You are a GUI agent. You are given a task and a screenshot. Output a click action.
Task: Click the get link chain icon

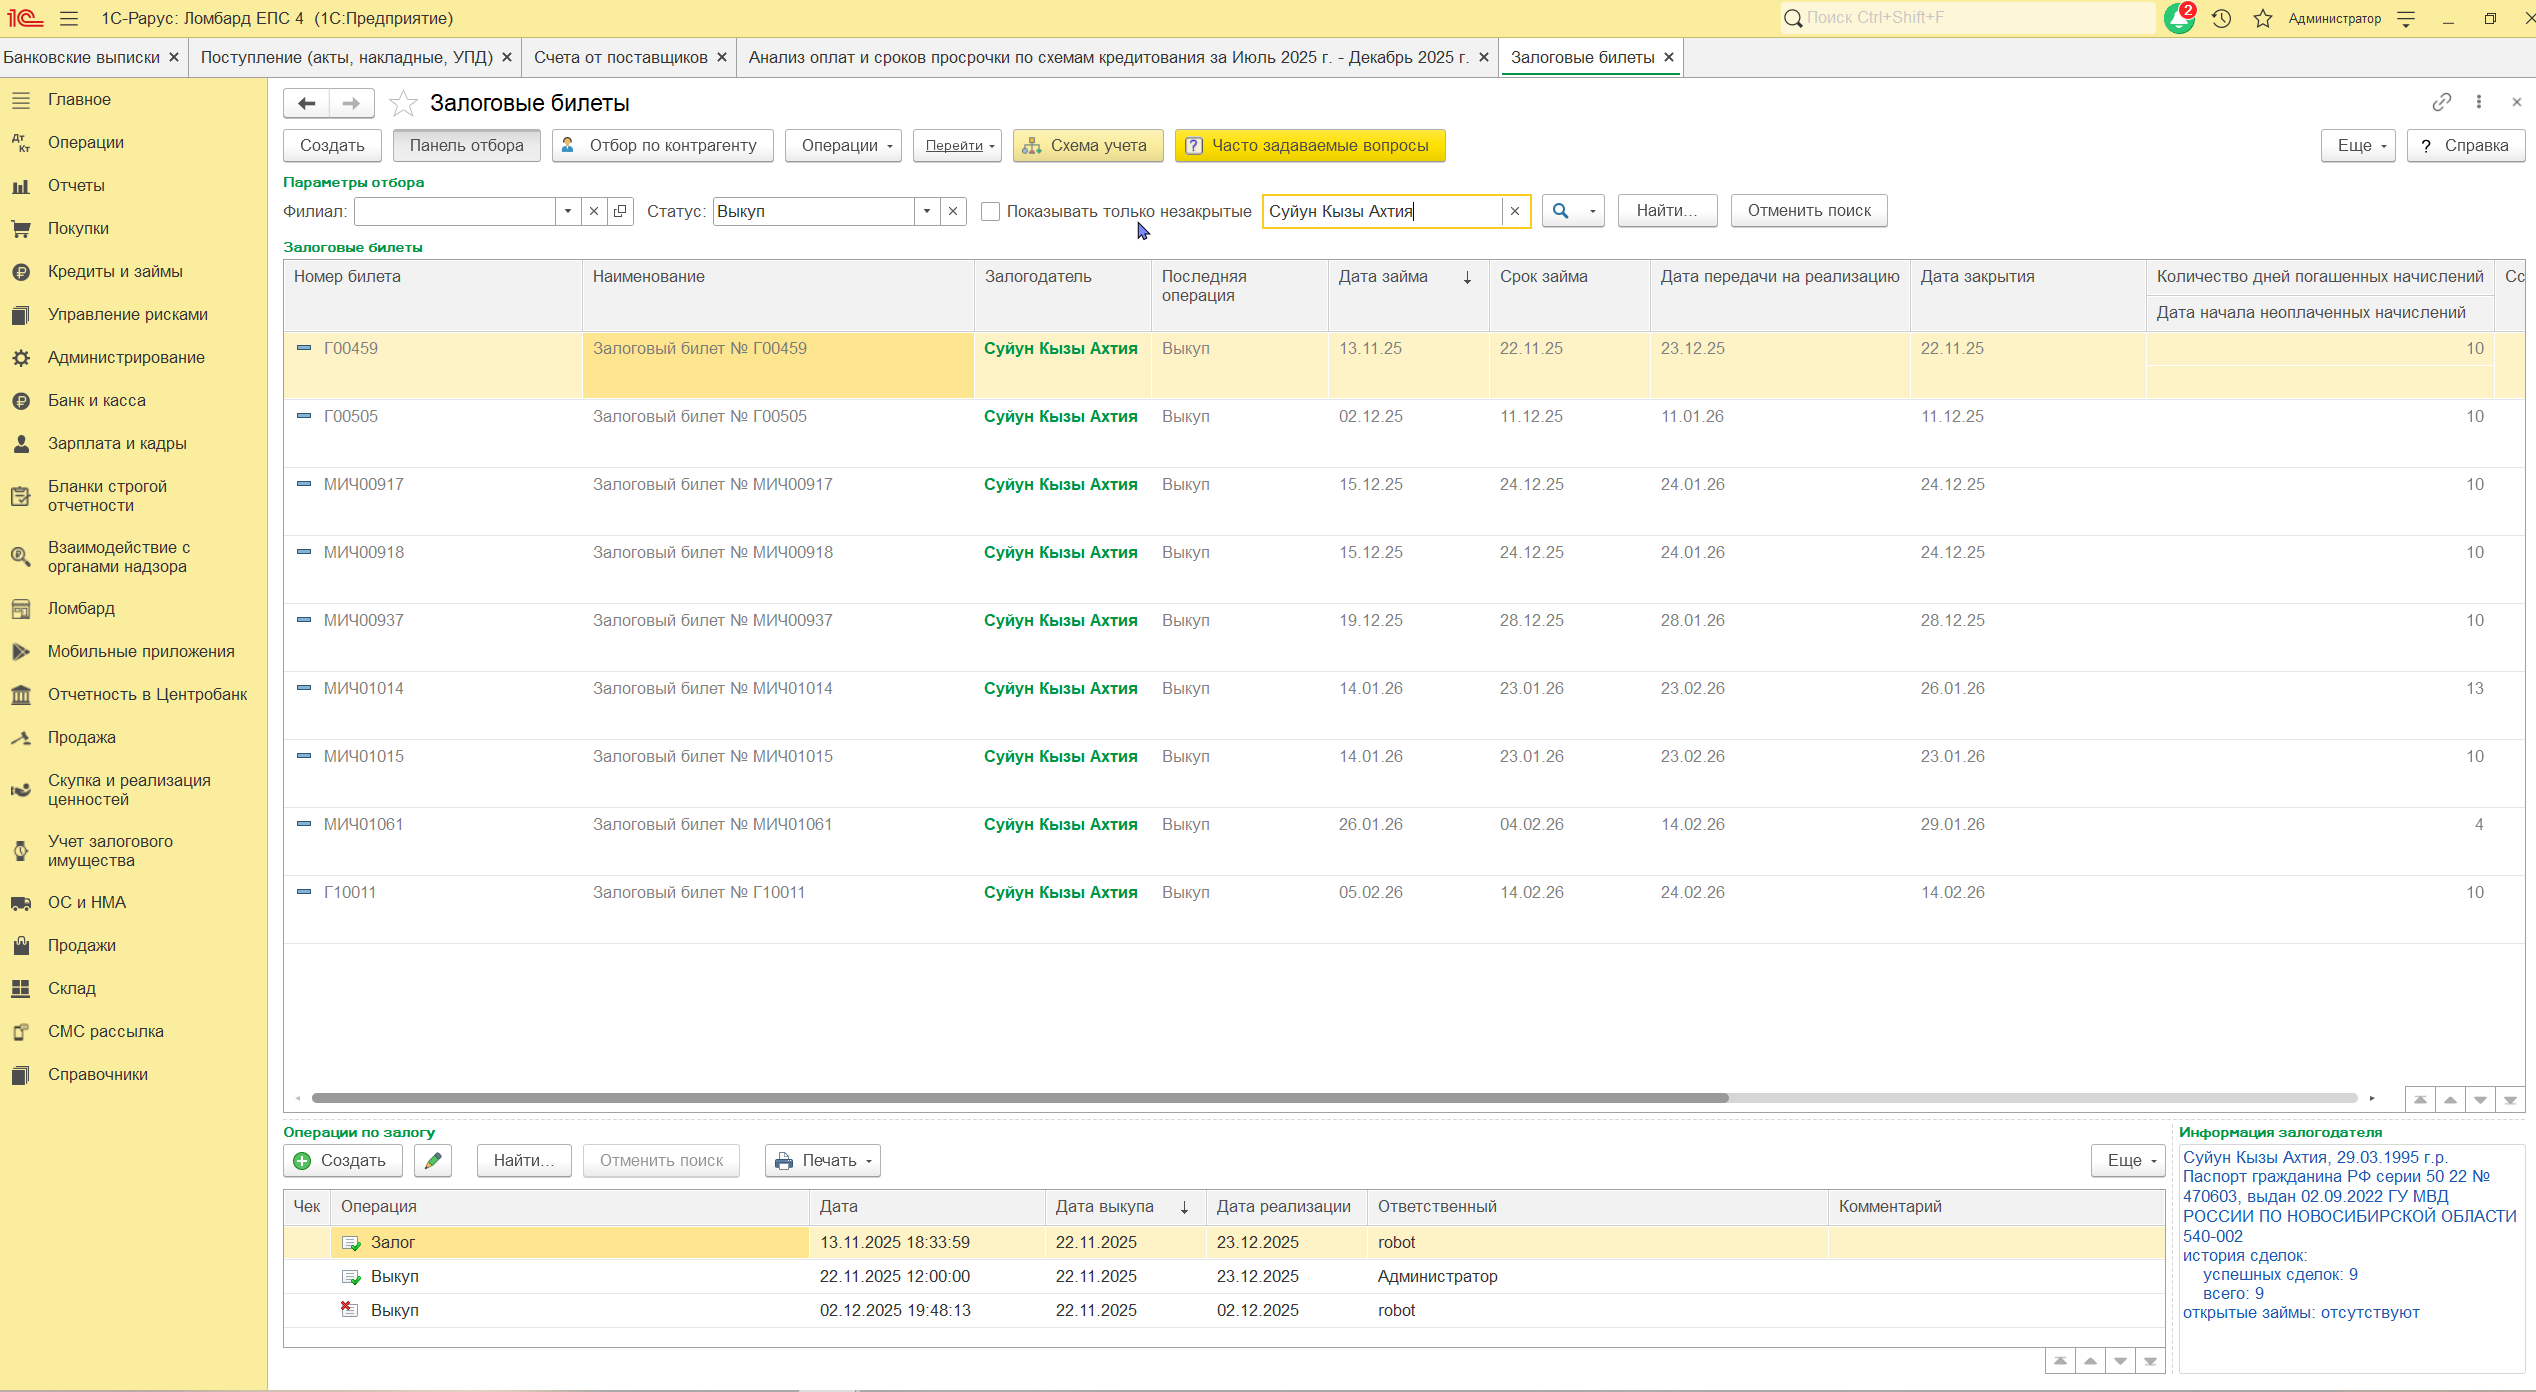coord(2441,102)
